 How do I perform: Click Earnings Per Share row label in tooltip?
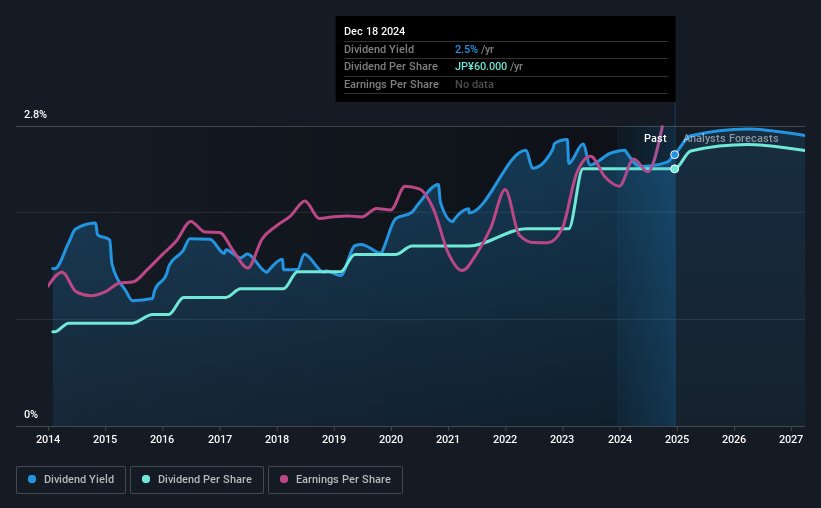coord(391,84)
